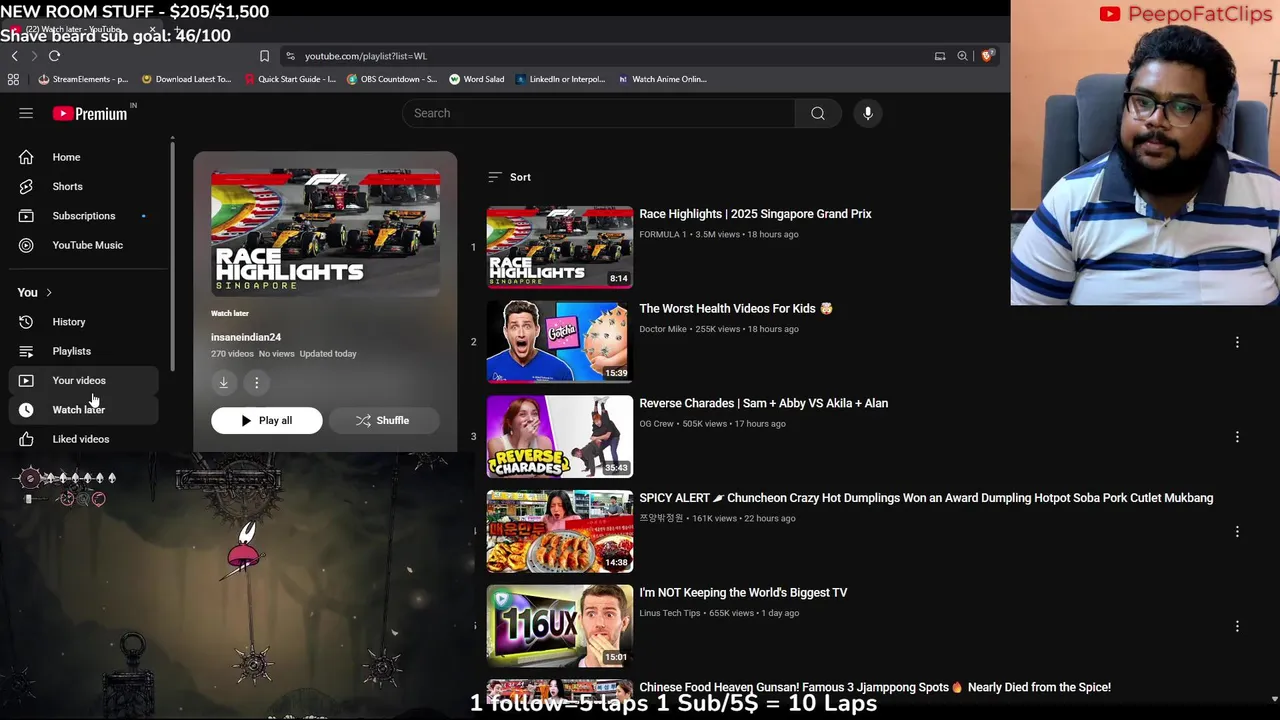This screenshot has width=1280, height=720.
Task: Open Race Highlights 2025 Singapore title link
Action: pyautogui.click(x=755, y=214)
